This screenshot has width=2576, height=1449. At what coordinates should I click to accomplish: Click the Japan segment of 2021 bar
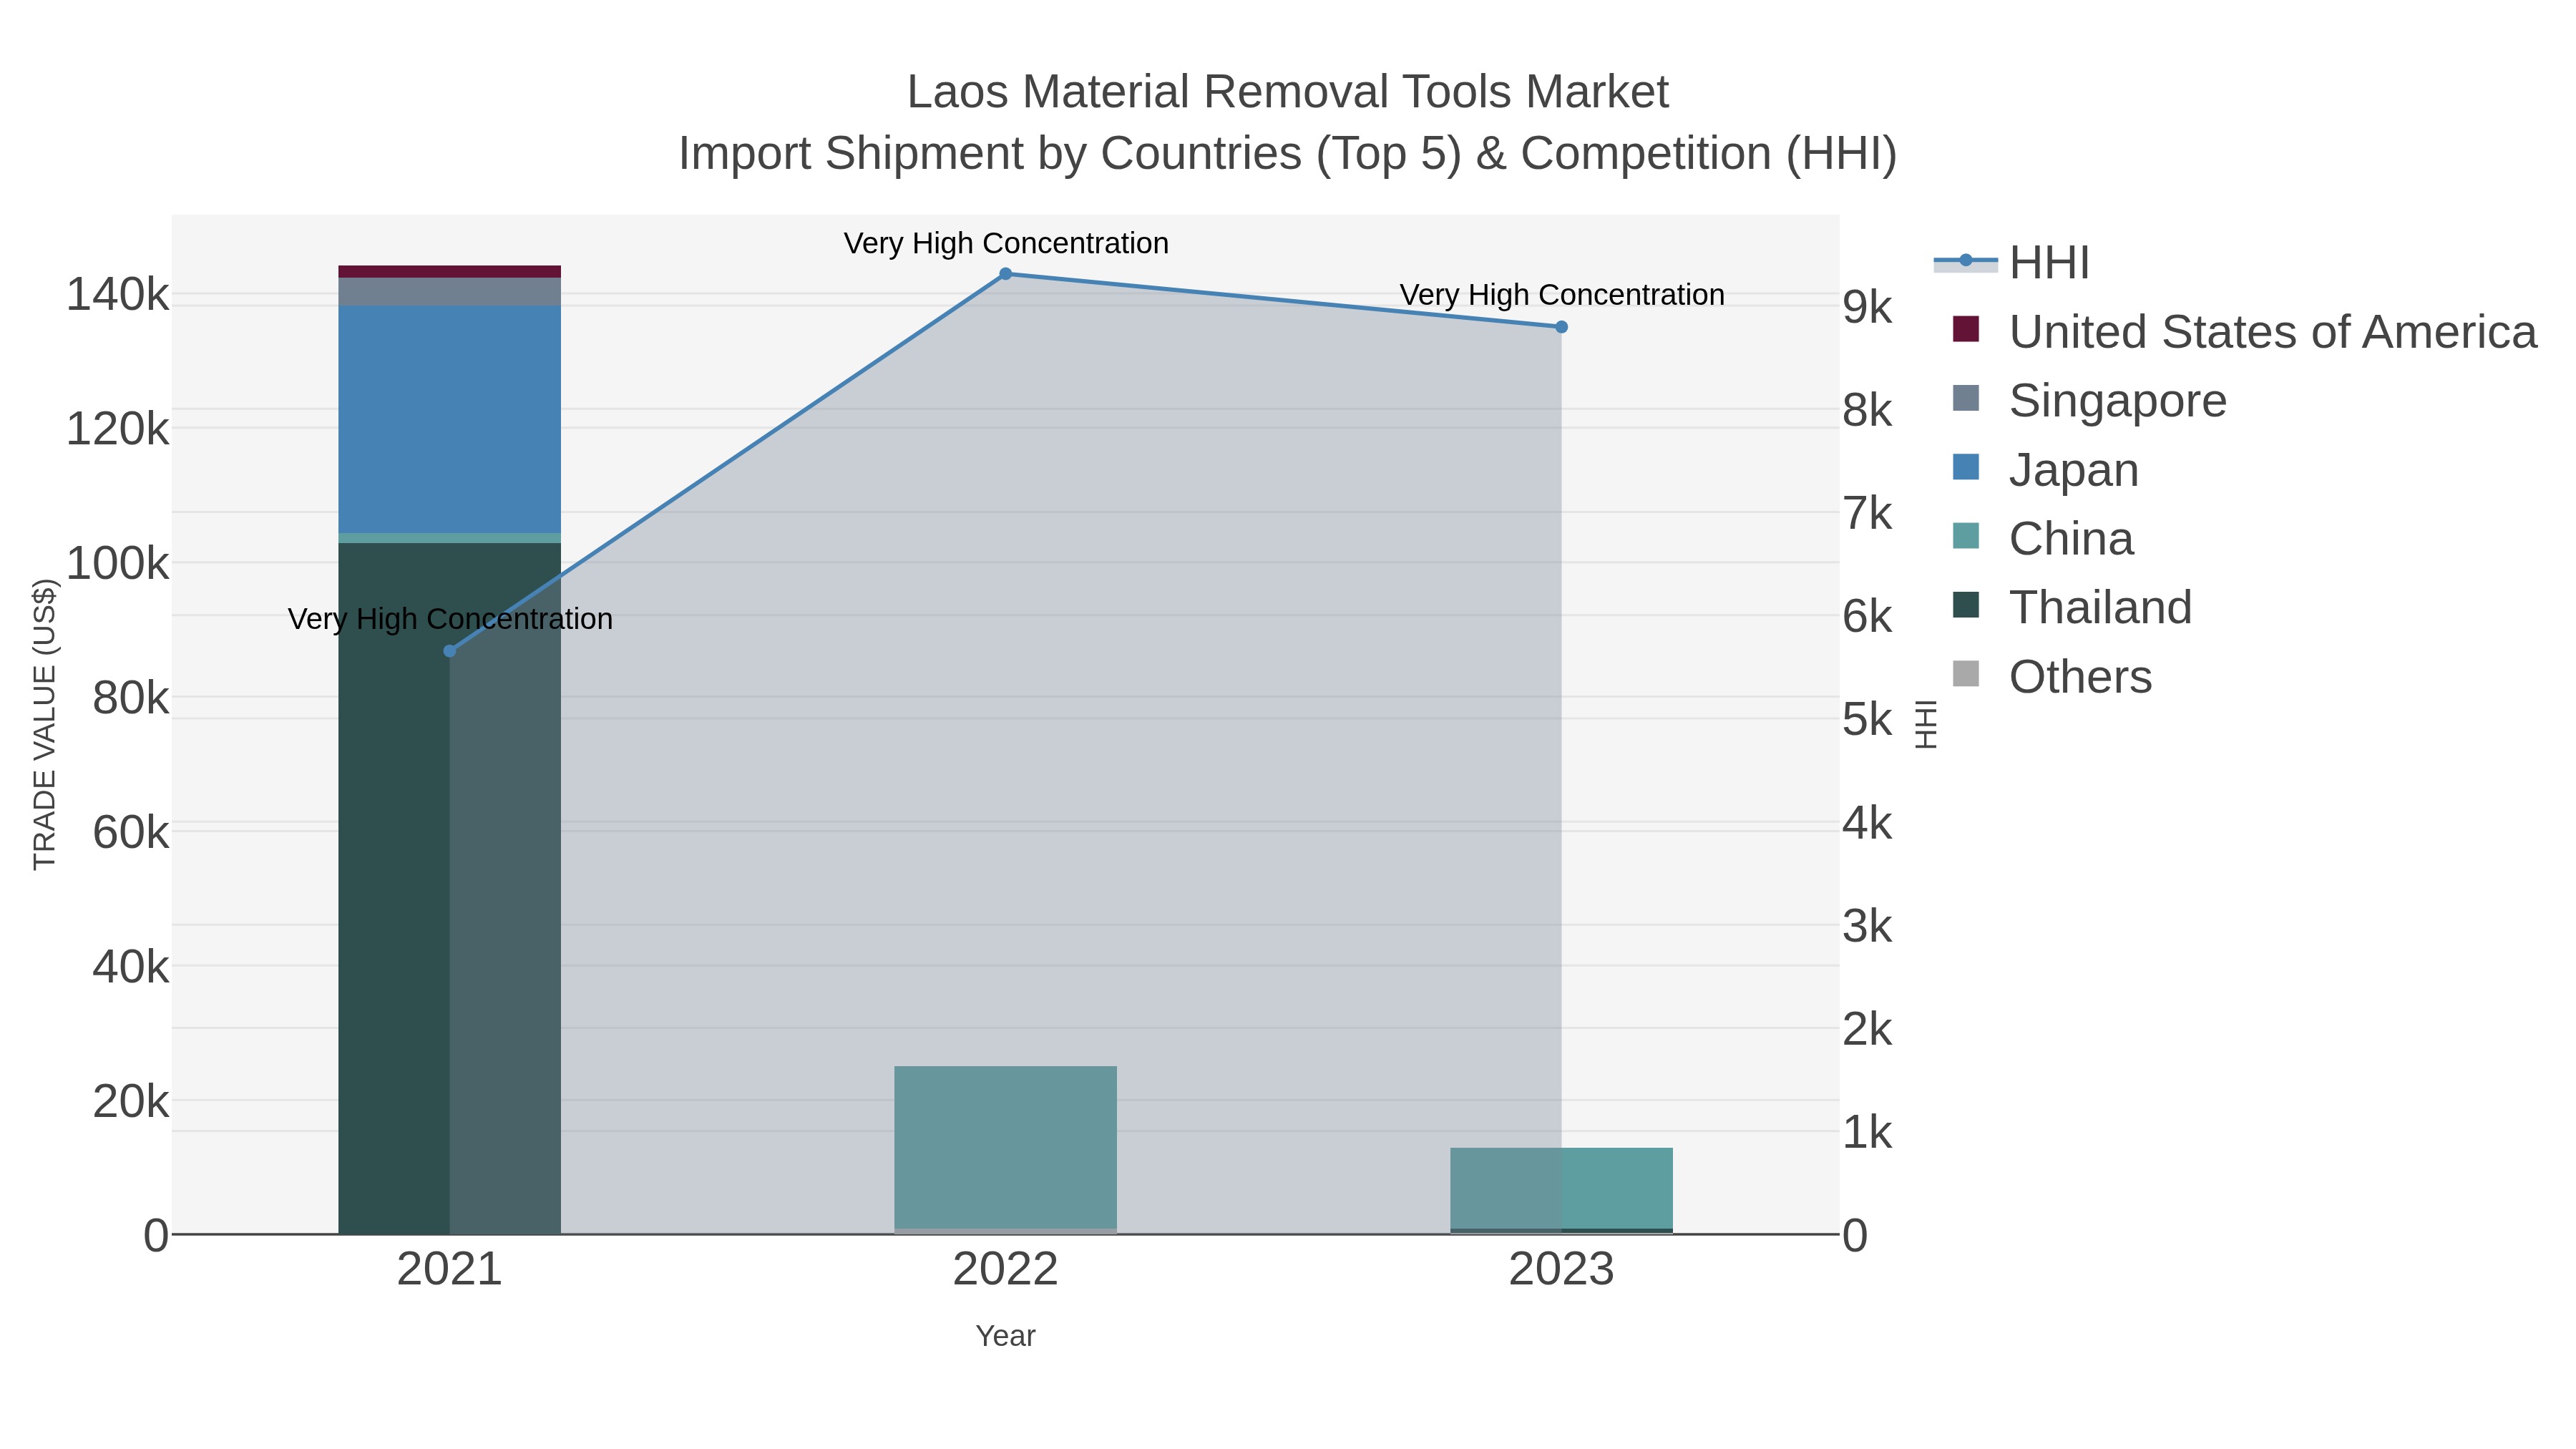[x=450, y=419]
